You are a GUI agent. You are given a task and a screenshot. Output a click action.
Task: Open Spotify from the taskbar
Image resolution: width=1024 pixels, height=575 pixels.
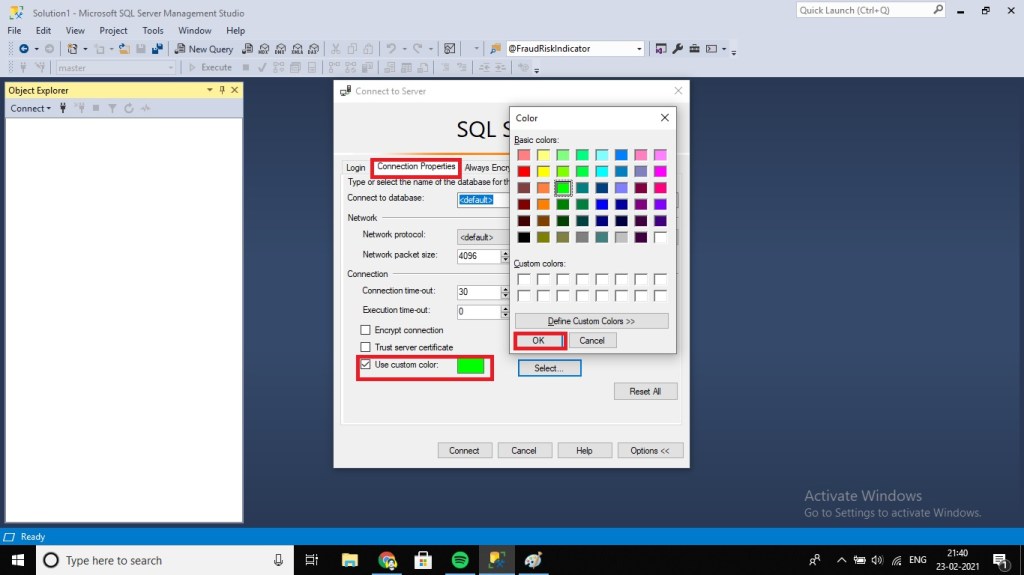click(460, 560)
